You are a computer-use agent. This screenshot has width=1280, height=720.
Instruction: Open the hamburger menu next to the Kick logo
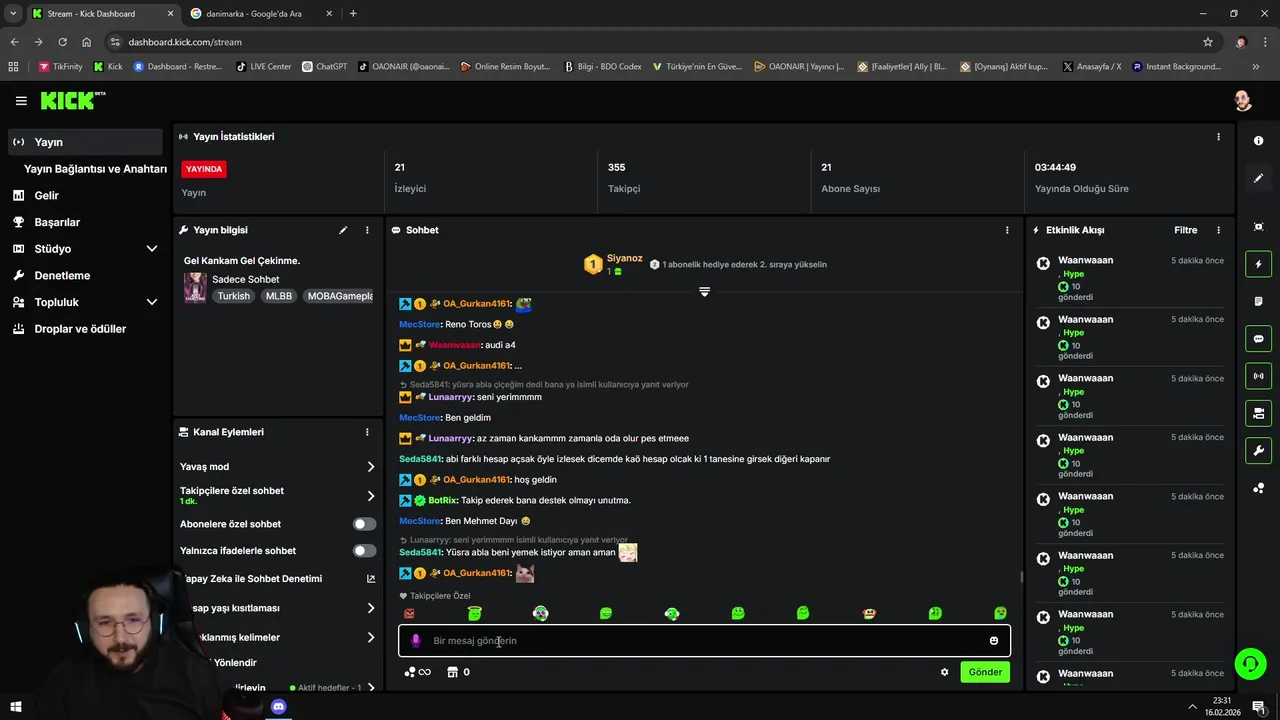(21, 101)
